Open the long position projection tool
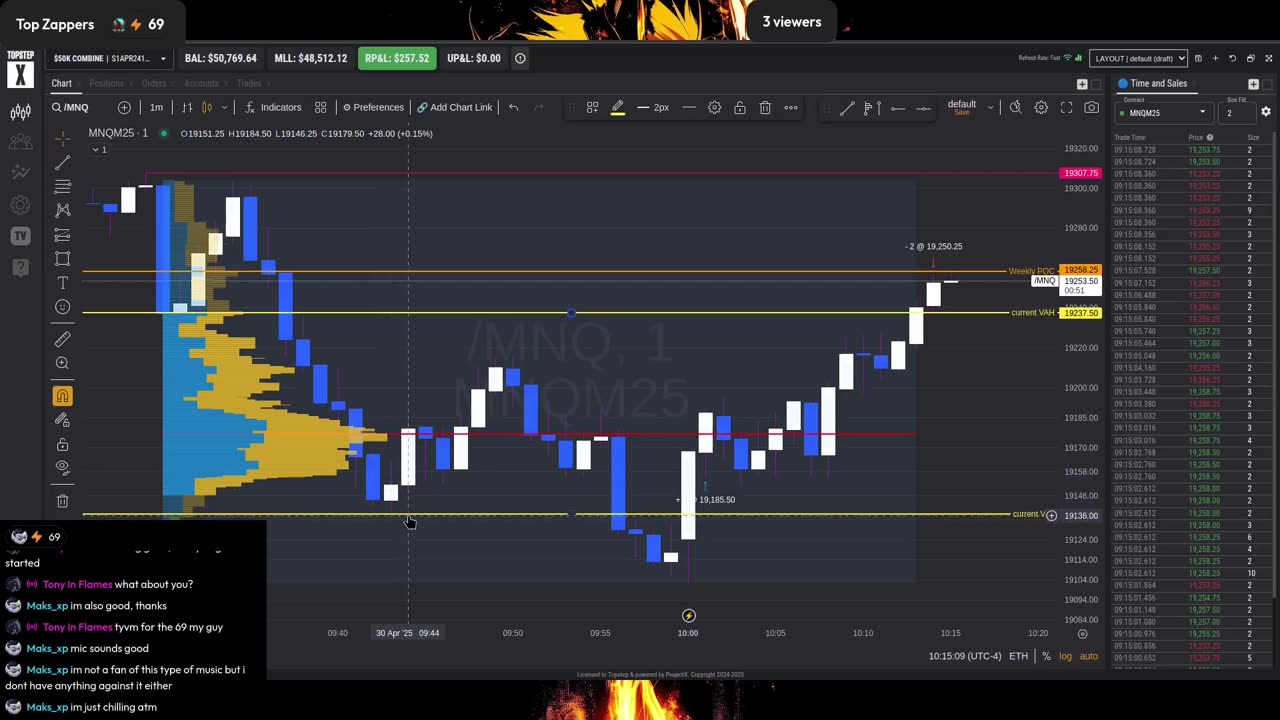This screenshot has height=720, width=1280. [62, 234]
